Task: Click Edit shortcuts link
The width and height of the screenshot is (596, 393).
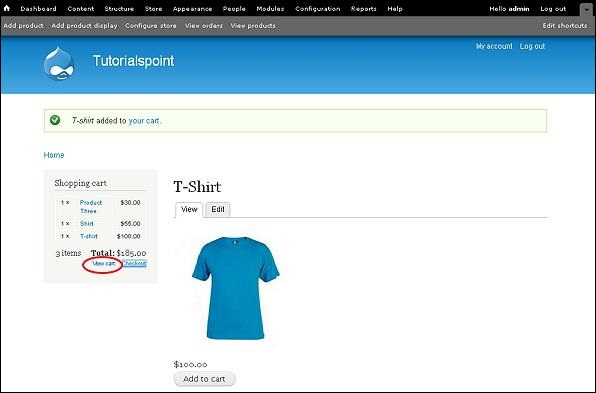Action: [x=565, y=25]
